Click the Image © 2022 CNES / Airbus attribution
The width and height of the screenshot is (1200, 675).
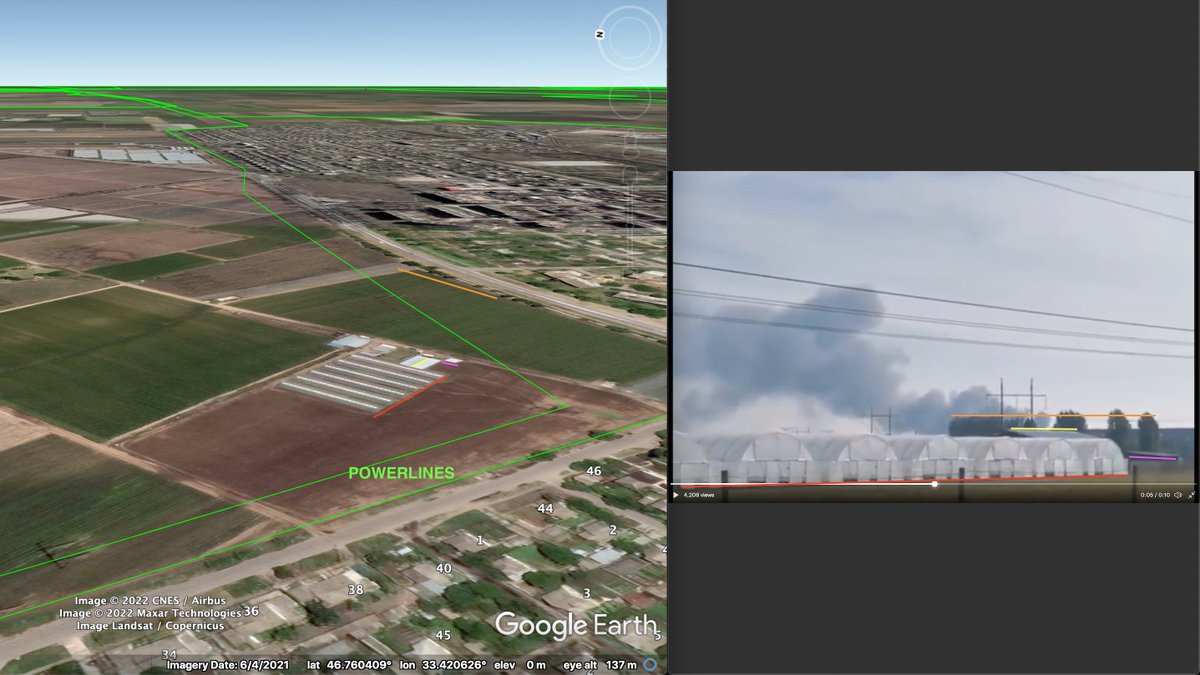[150, 601]
